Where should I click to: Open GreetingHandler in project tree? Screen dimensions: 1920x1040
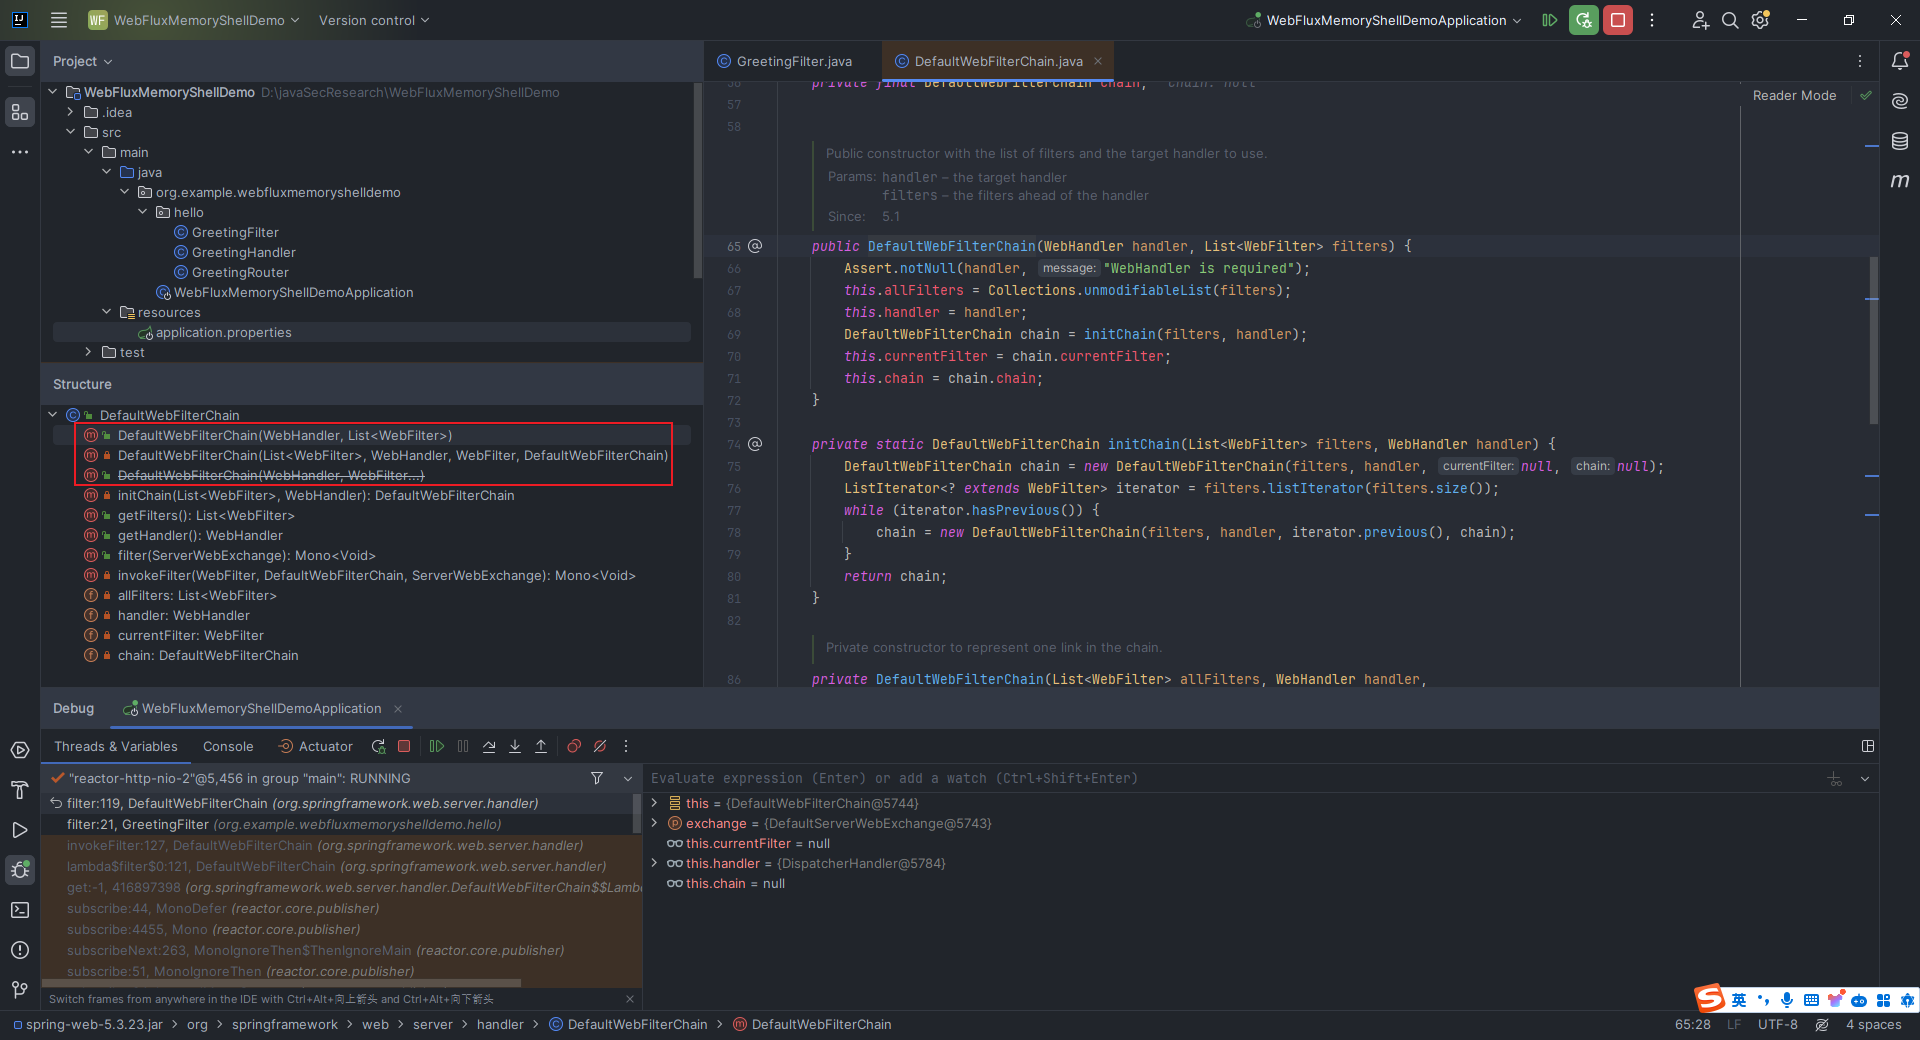243,252
